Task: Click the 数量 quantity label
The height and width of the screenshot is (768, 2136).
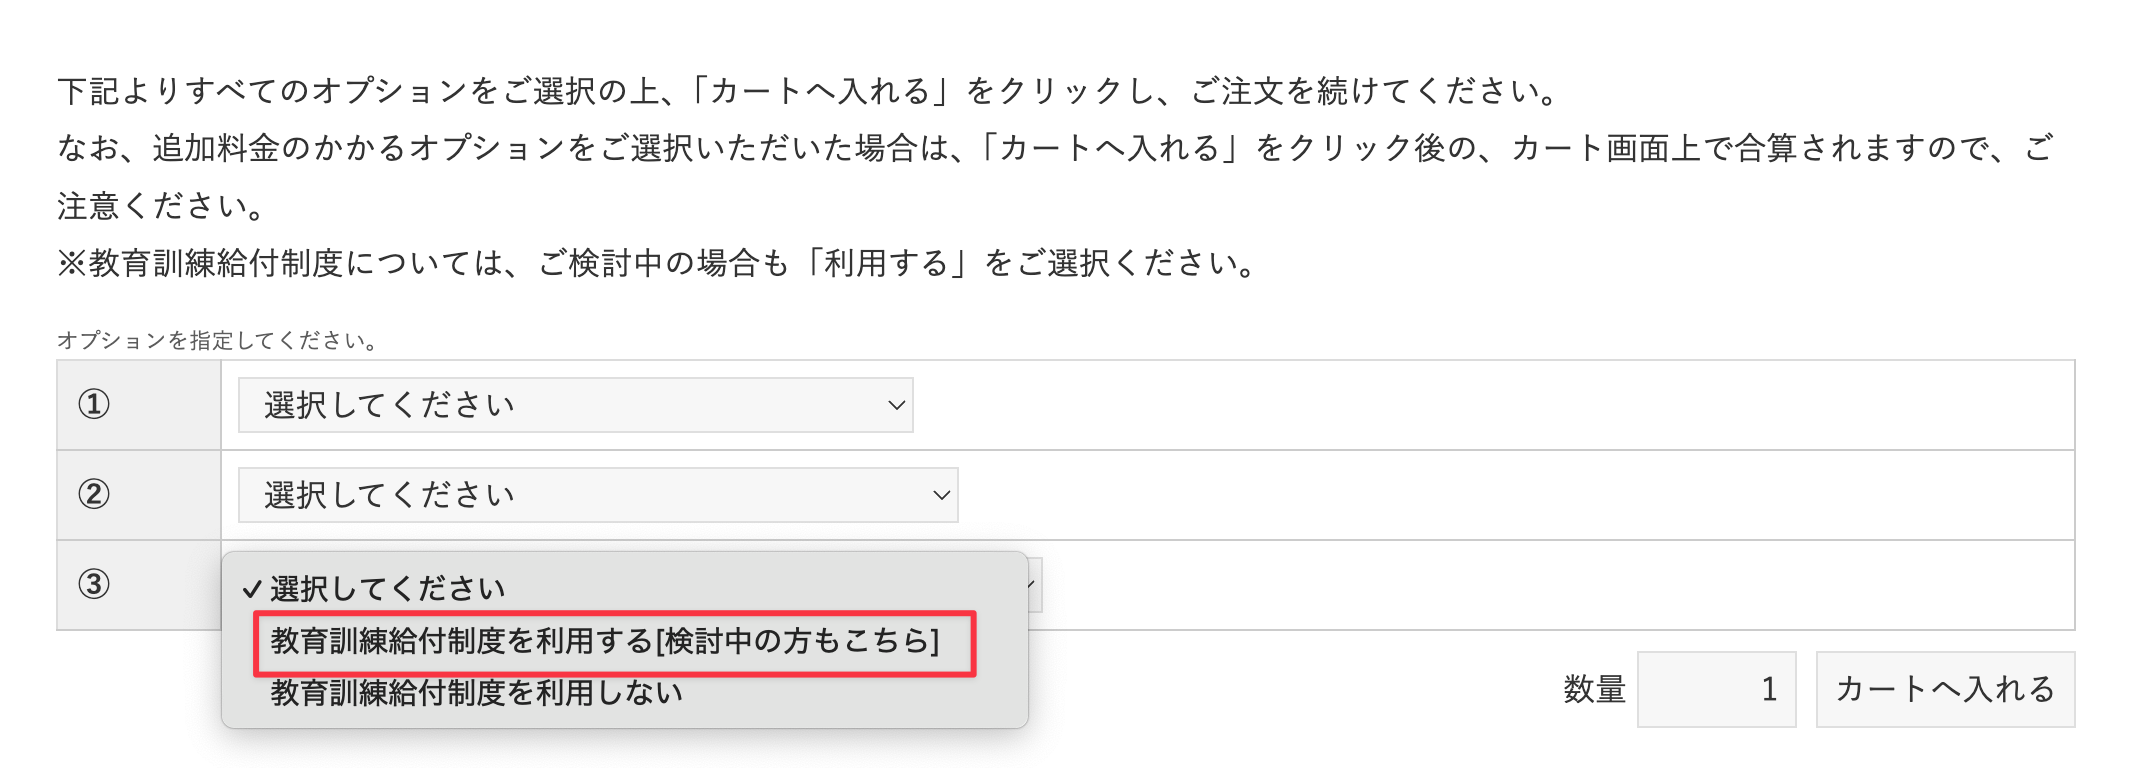Action: [x=1593, y=689]
